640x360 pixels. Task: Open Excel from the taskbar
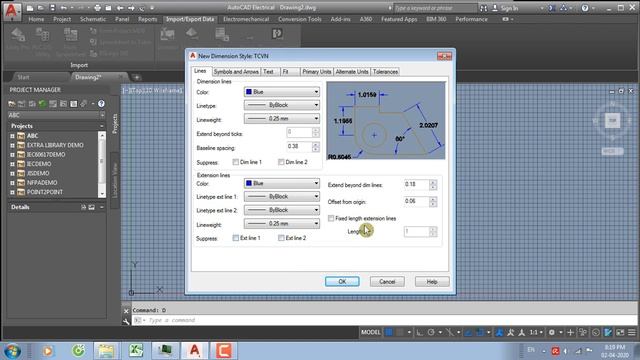[x=136, y=351]
